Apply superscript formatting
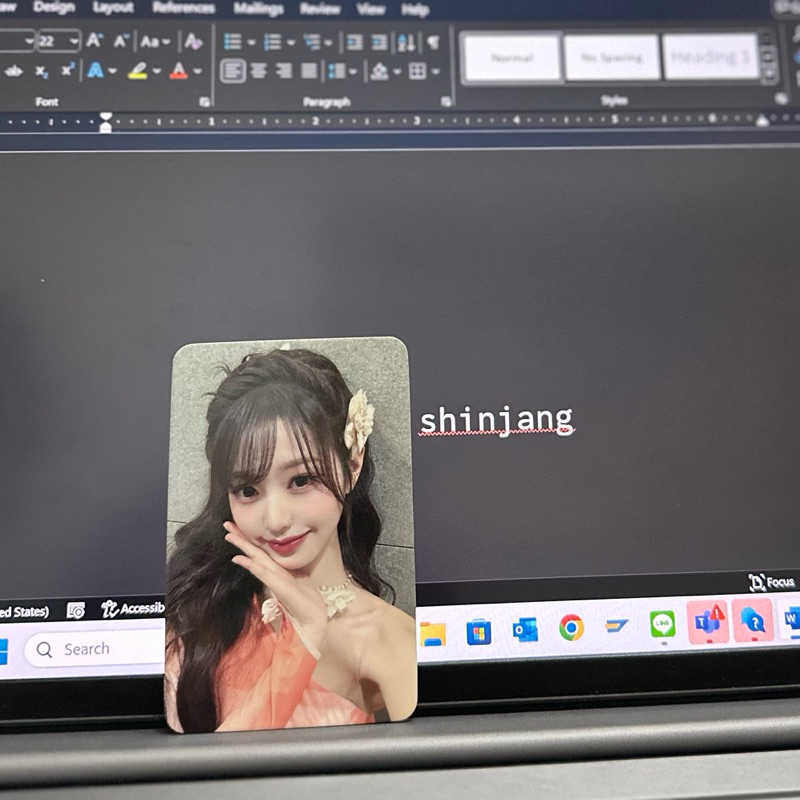The image size is (800, 800). tap(67, 70)
